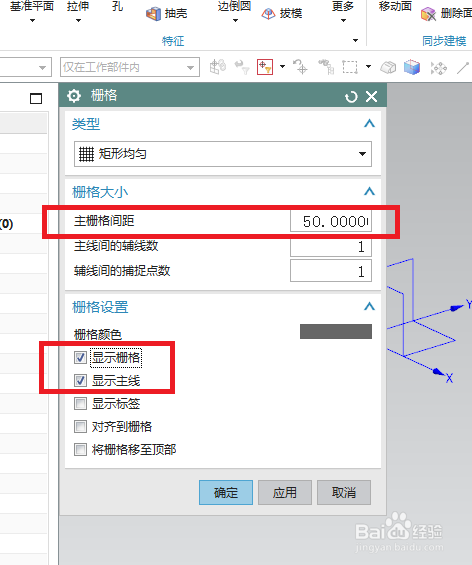Screen dimensions: 472x565
Task: Enable the 对齐到栅格 checkbox
Action: point(80,427)
